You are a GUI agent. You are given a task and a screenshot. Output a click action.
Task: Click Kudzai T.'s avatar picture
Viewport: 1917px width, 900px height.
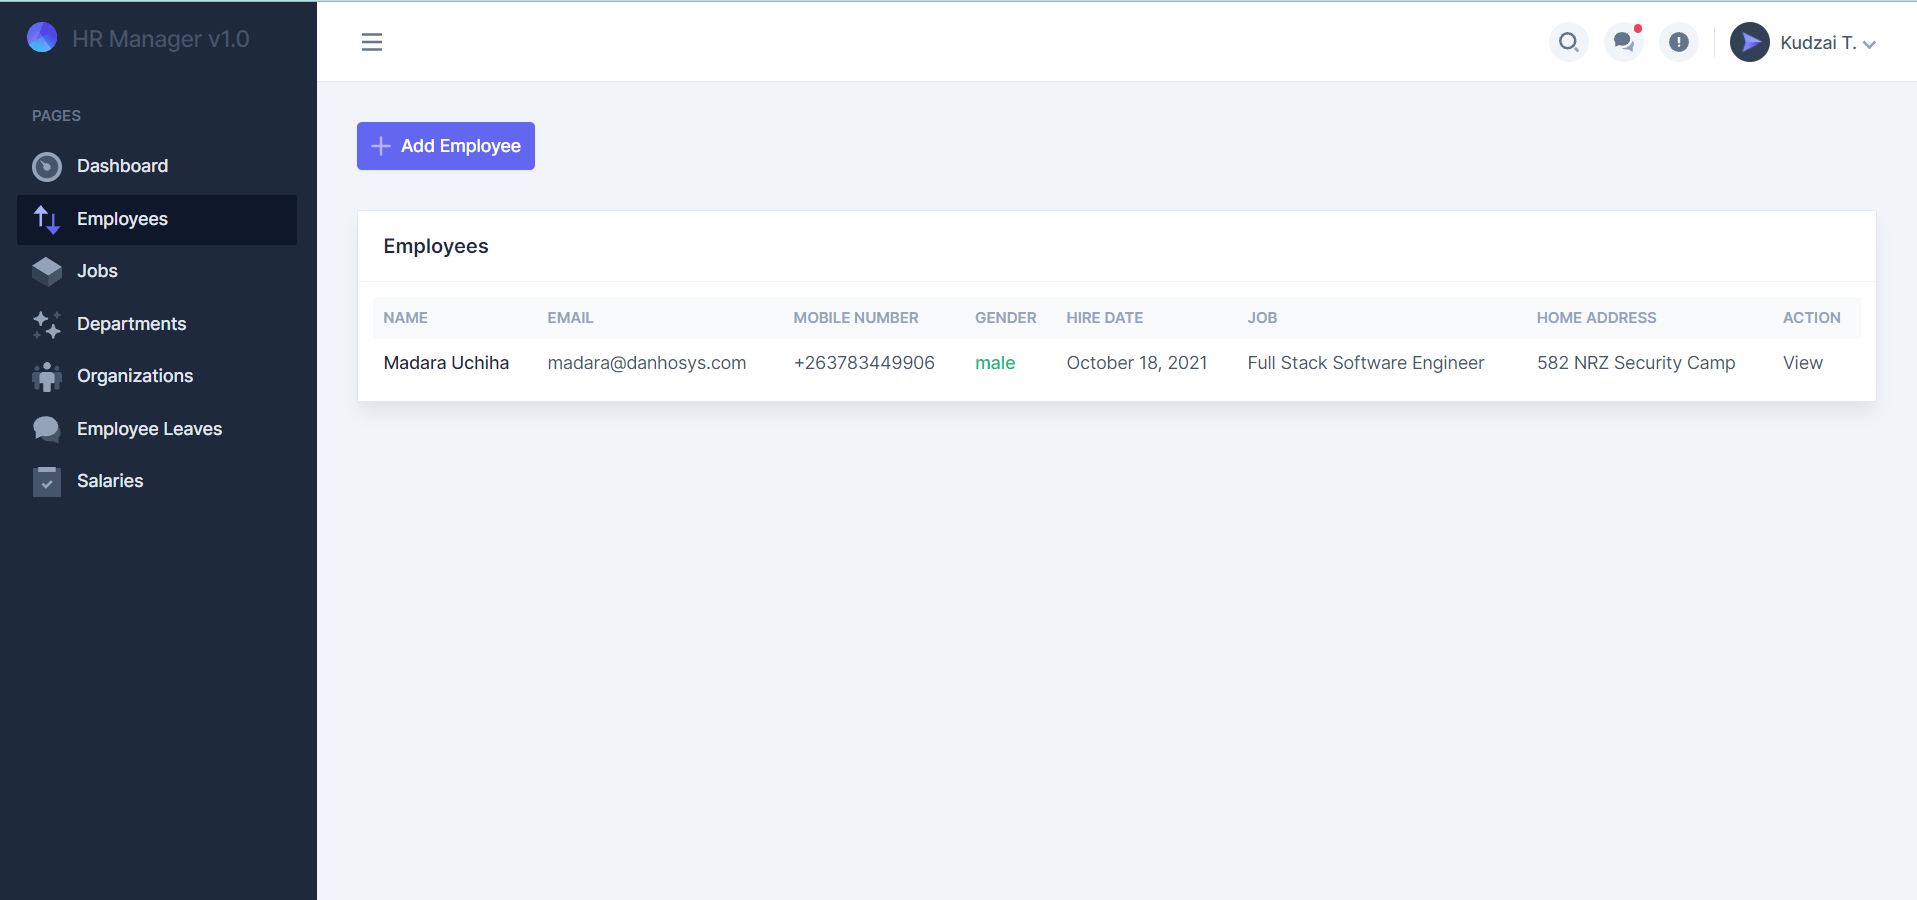pos(1749,42)
